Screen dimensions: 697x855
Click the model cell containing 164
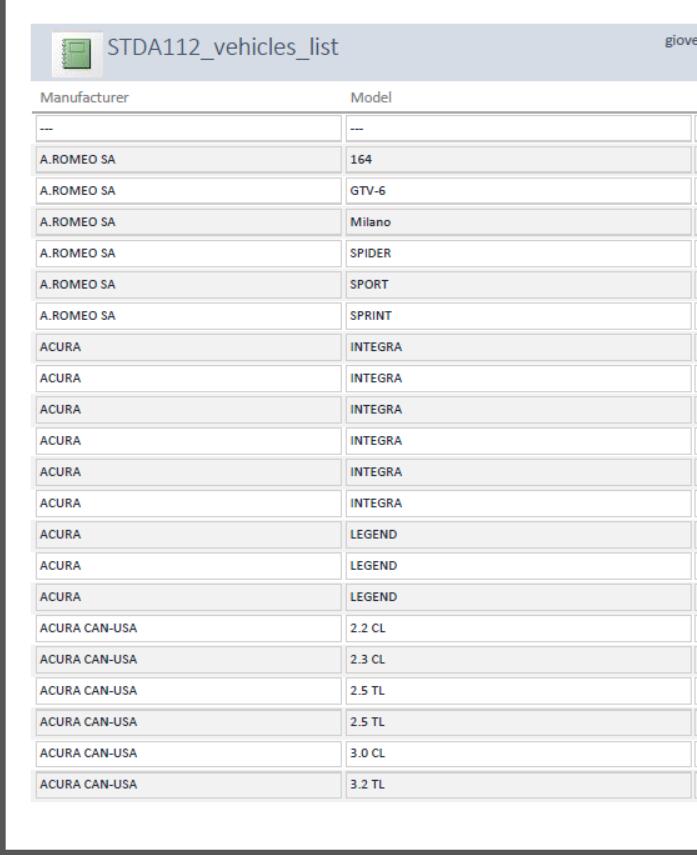tap(519, 160)
